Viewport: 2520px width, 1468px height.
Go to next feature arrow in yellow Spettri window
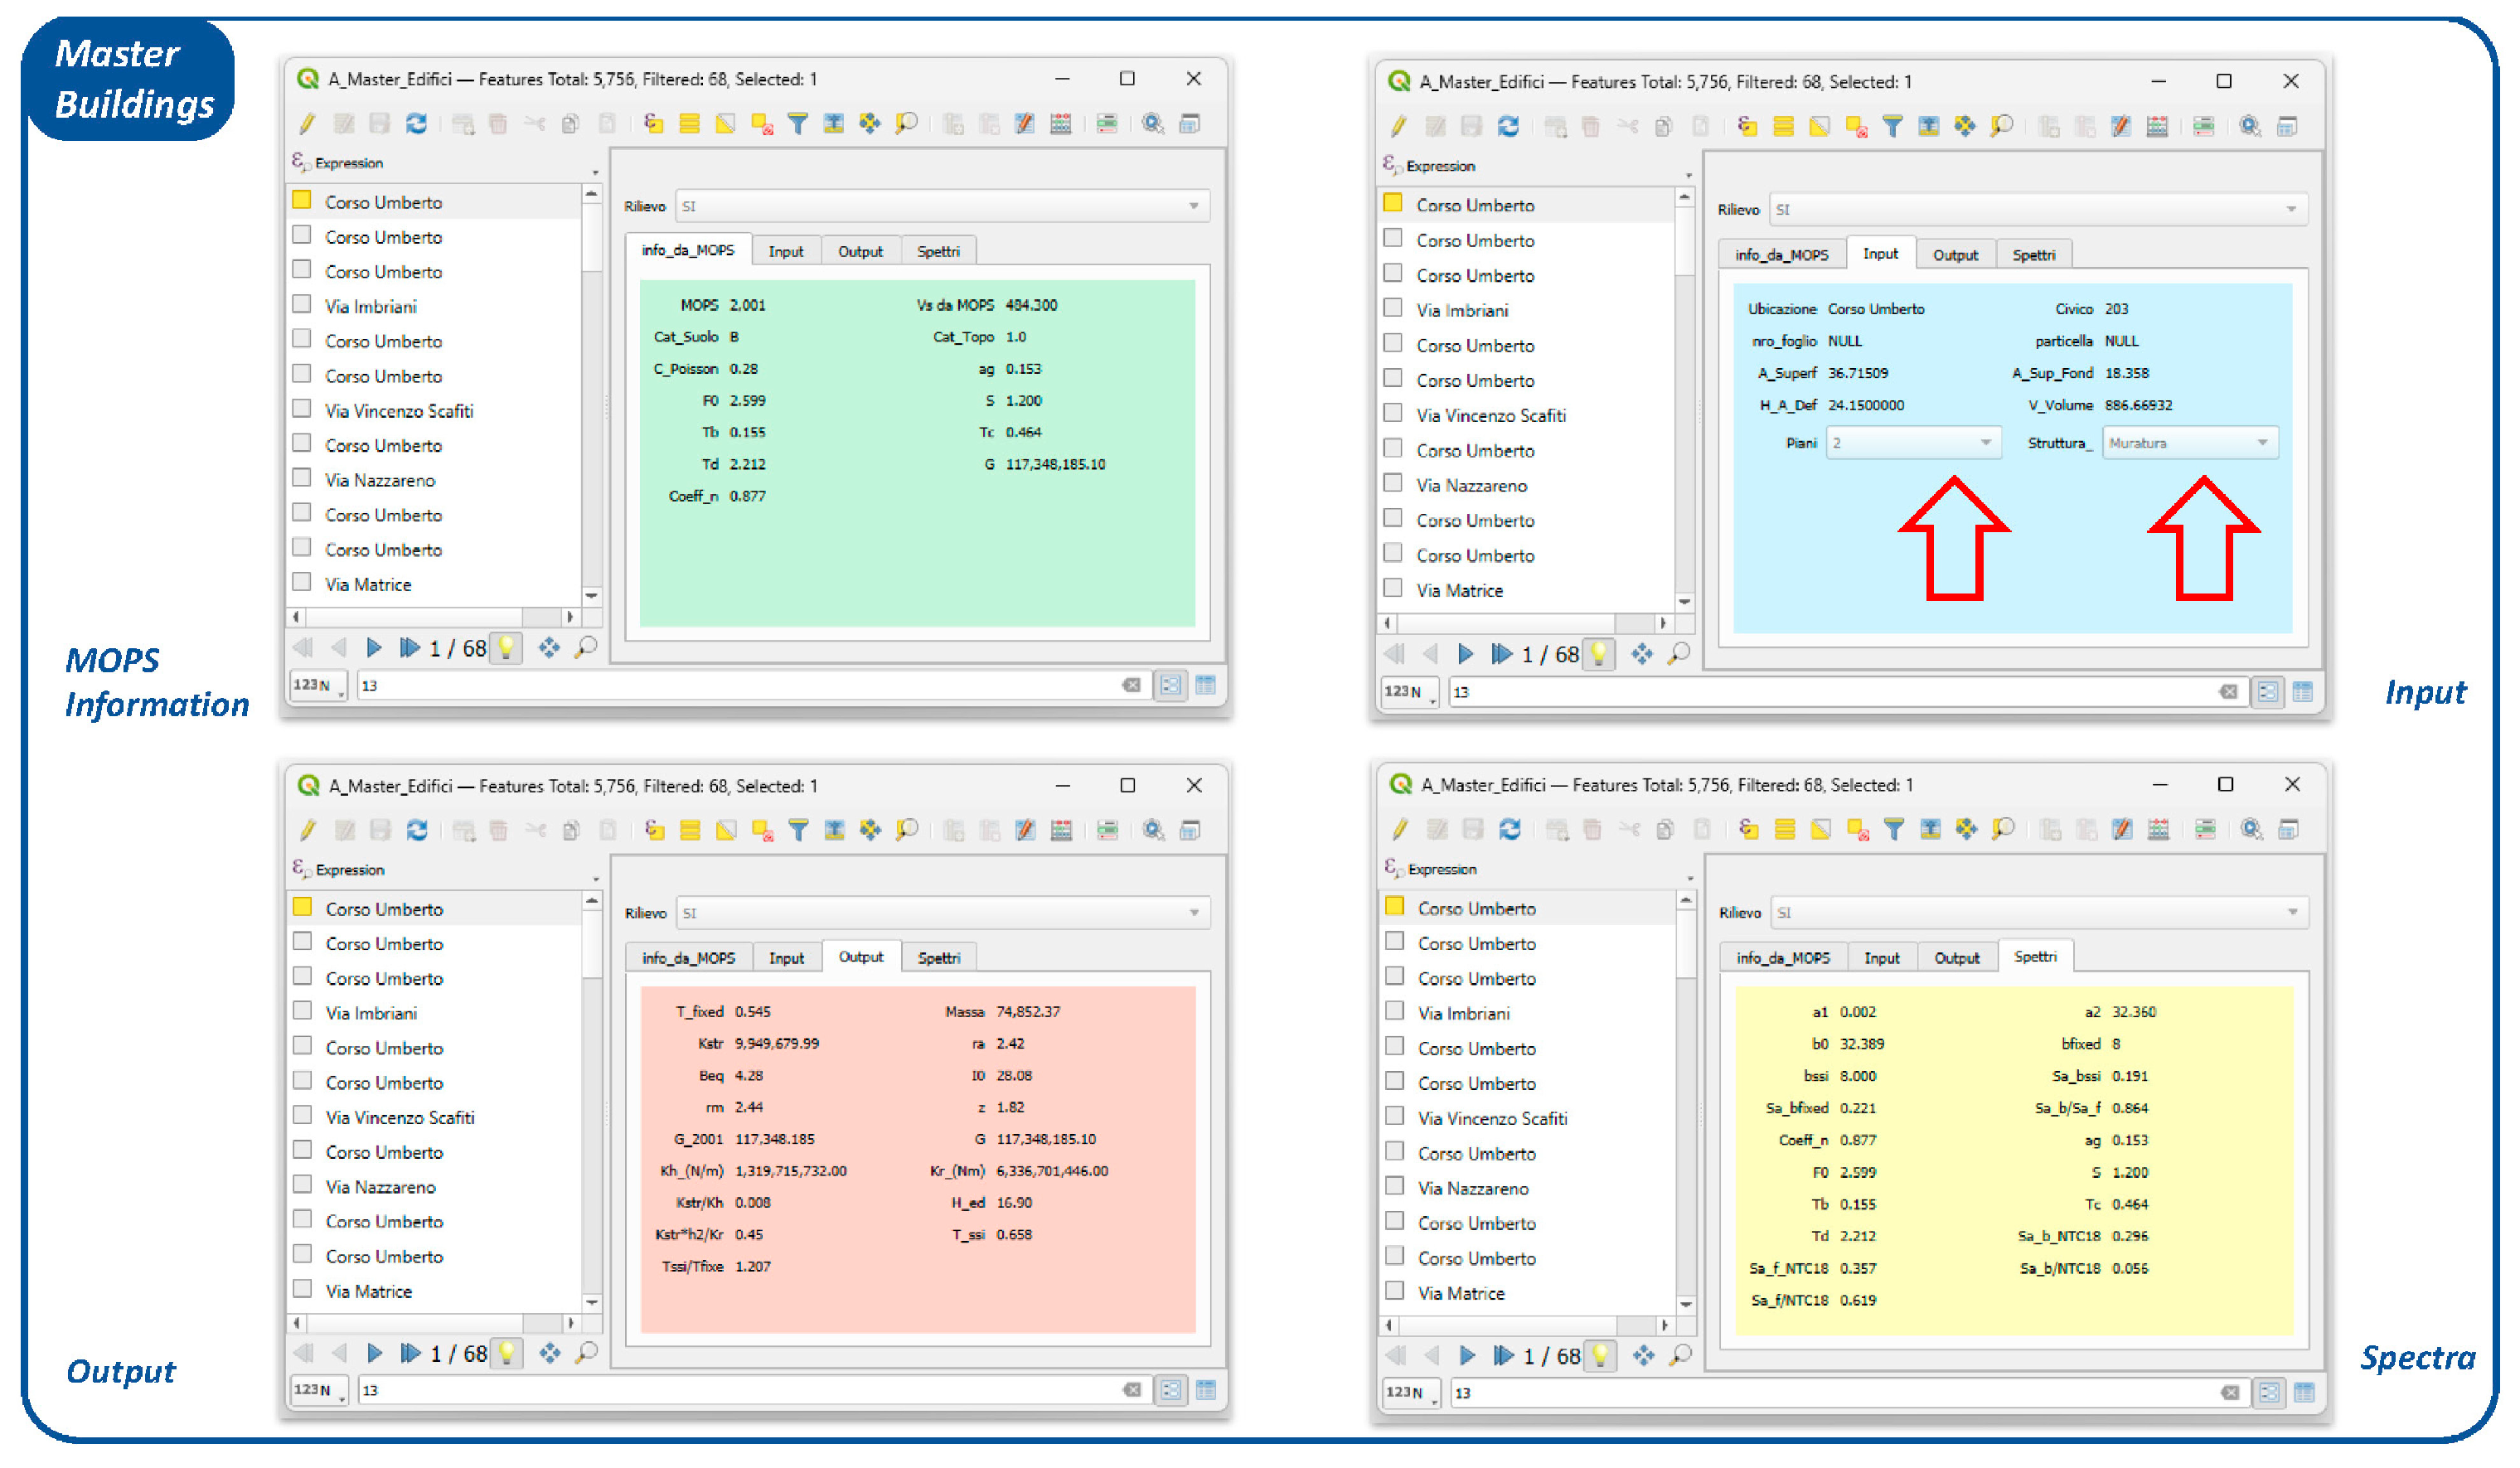click(1466, 1356)
